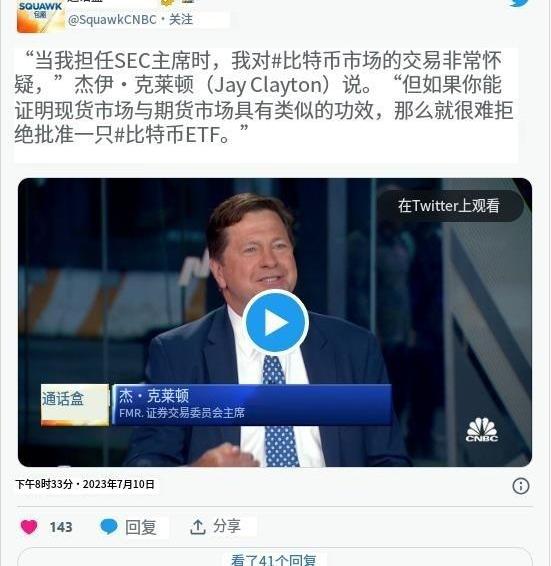Open the 看了41个回复 replies button
This screenshot has height=566, width=551.
tap(274, 557)
